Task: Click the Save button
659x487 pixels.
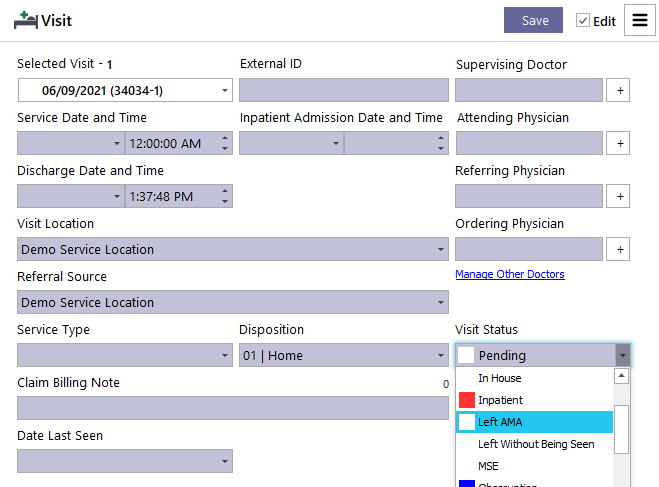Action: 533,20
